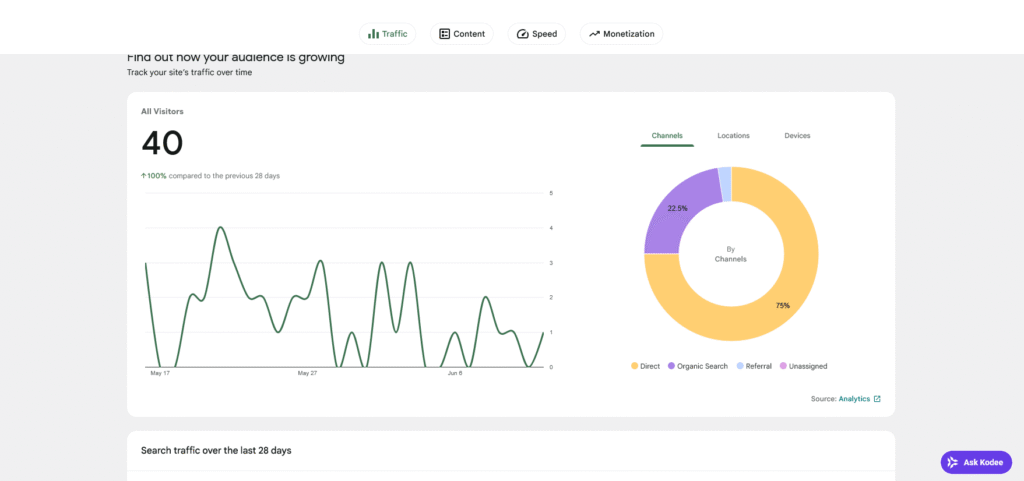
Task: Toggle the Unassigned legend item
Action: (x=803, y=366)
